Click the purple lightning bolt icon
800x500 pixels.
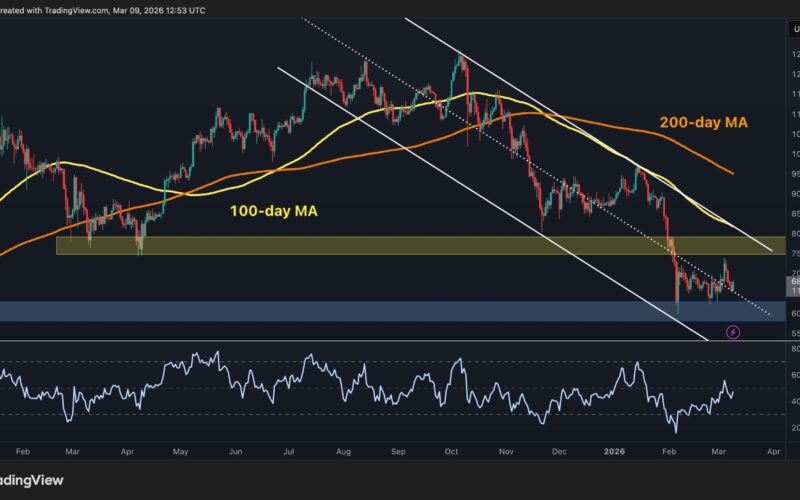pyautogui.click(x=733, y=332)
